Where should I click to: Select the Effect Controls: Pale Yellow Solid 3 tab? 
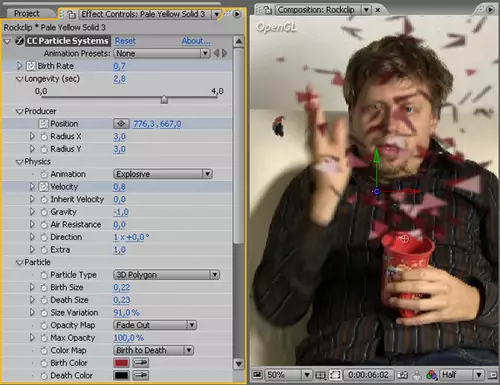point(143,14)
